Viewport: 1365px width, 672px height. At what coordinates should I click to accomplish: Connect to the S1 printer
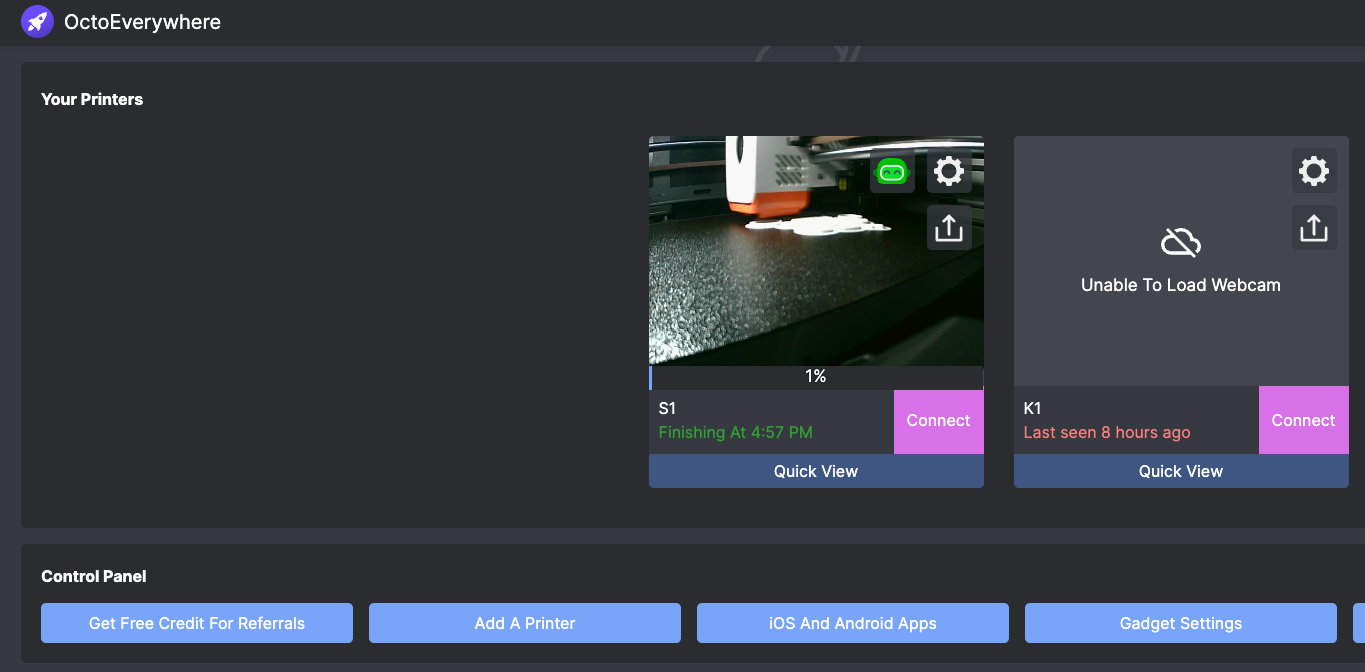(938, 421)
